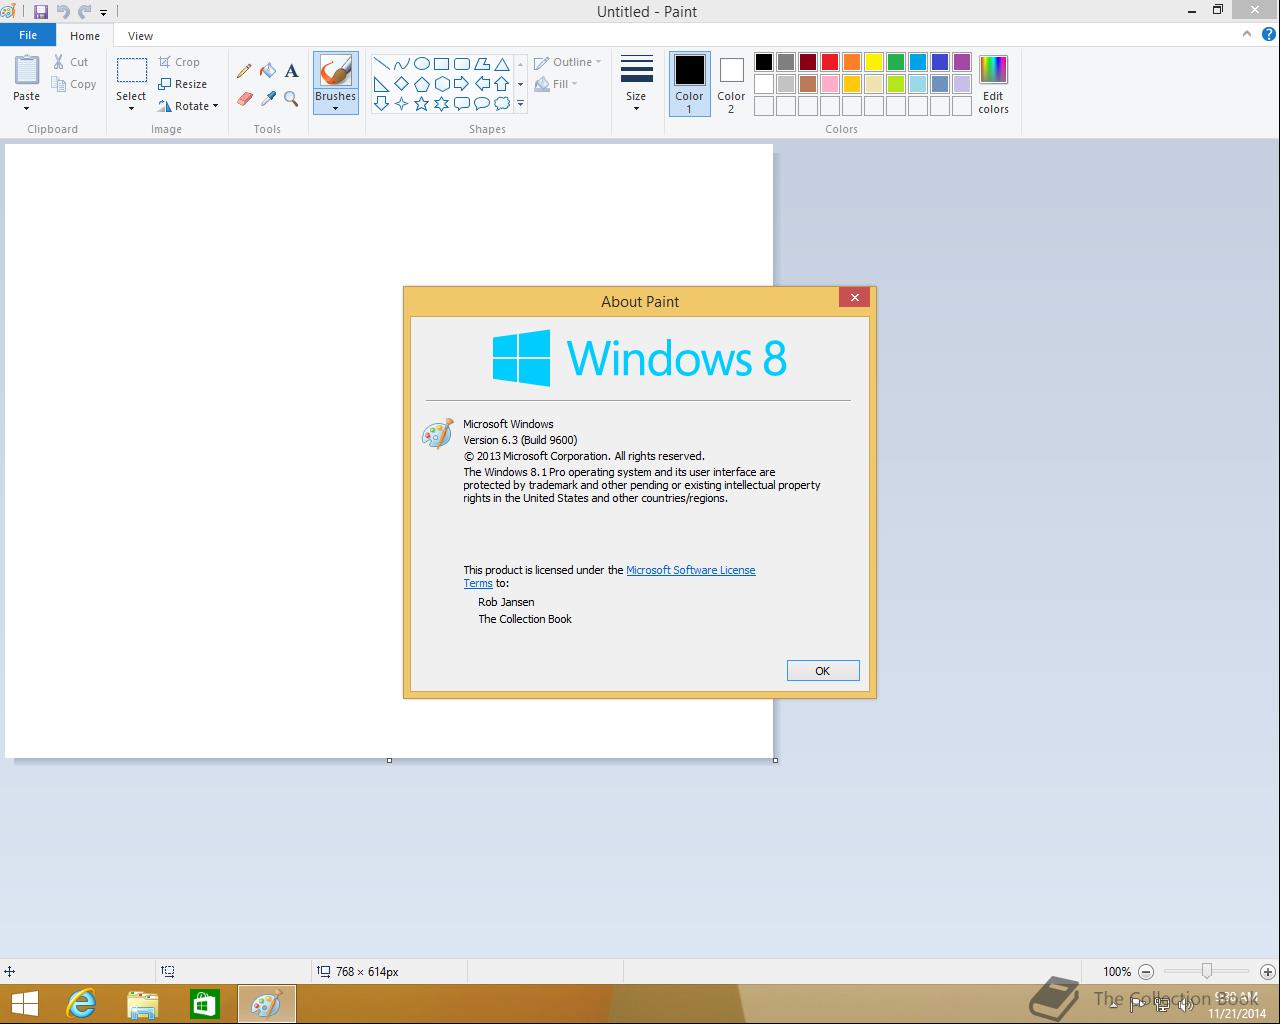Choose the Line shape
Image resolution: width=1280 pixels, height=1024 pixels.
click(381, 64)
